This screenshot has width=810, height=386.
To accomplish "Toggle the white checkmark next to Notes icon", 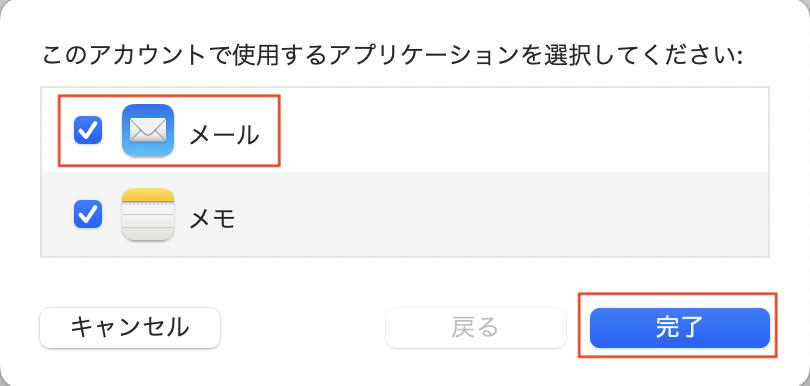I will (88, 214).
